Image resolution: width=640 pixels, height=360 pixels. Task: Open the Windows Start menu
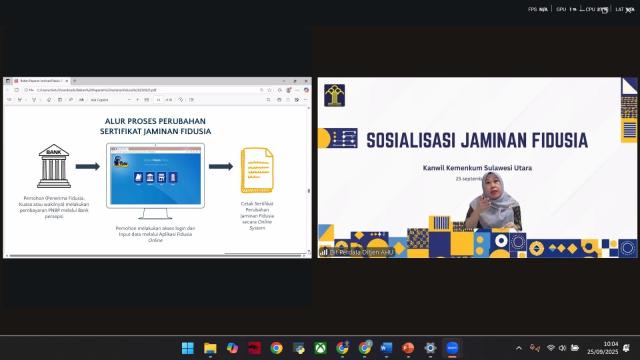point(188,348)
